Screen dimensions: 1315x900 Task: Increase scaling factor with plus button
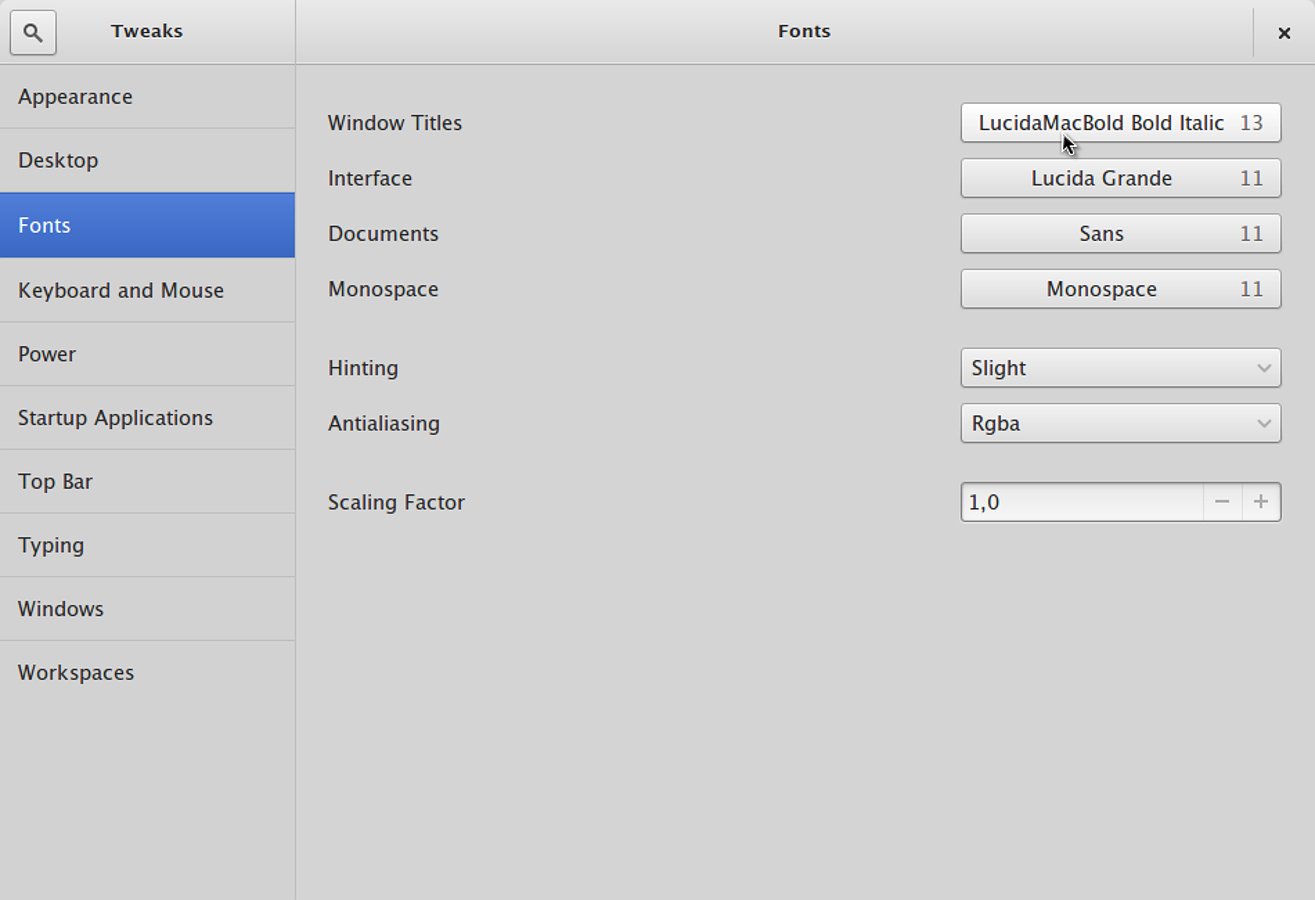pyautogui.click(x=1261, y=502)
